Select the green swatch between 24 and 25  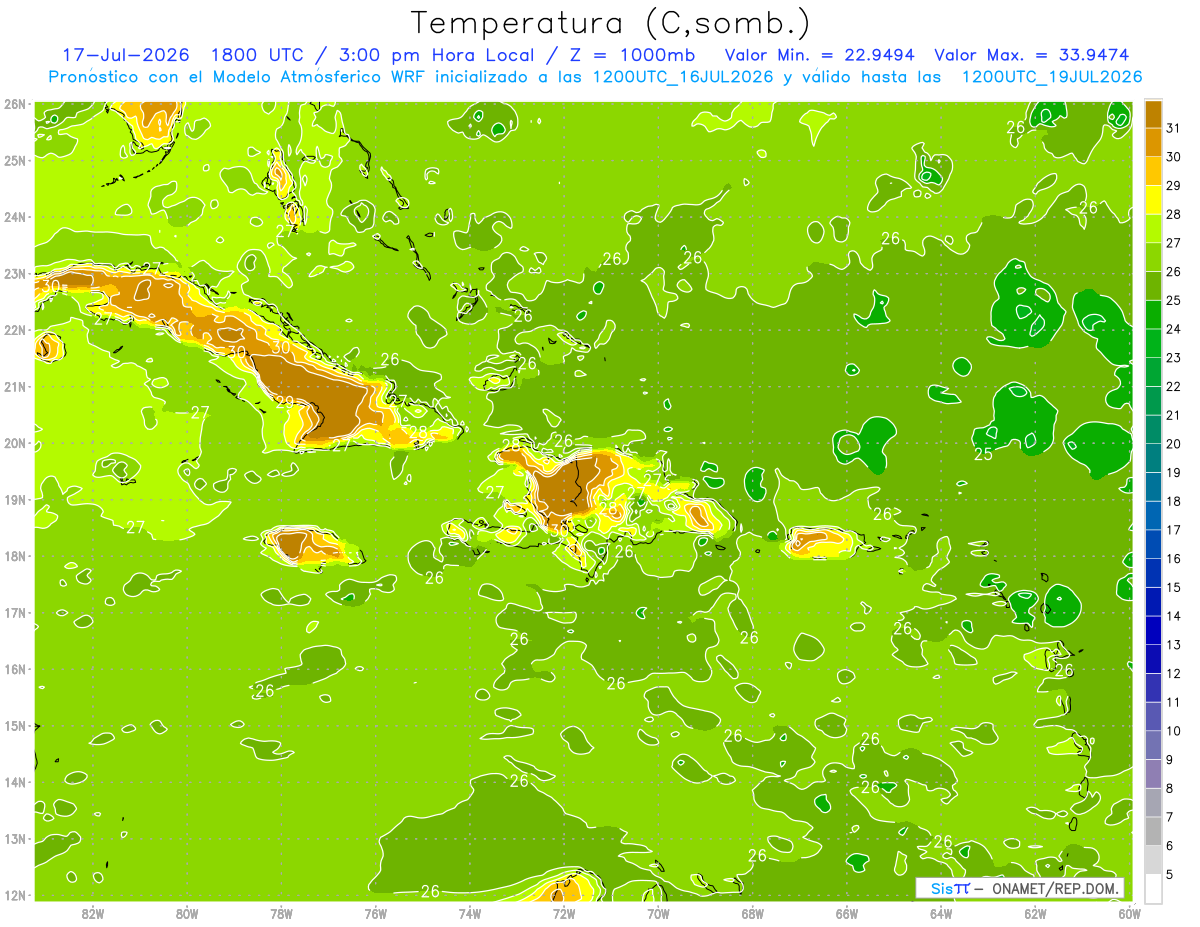[1154, 314]
